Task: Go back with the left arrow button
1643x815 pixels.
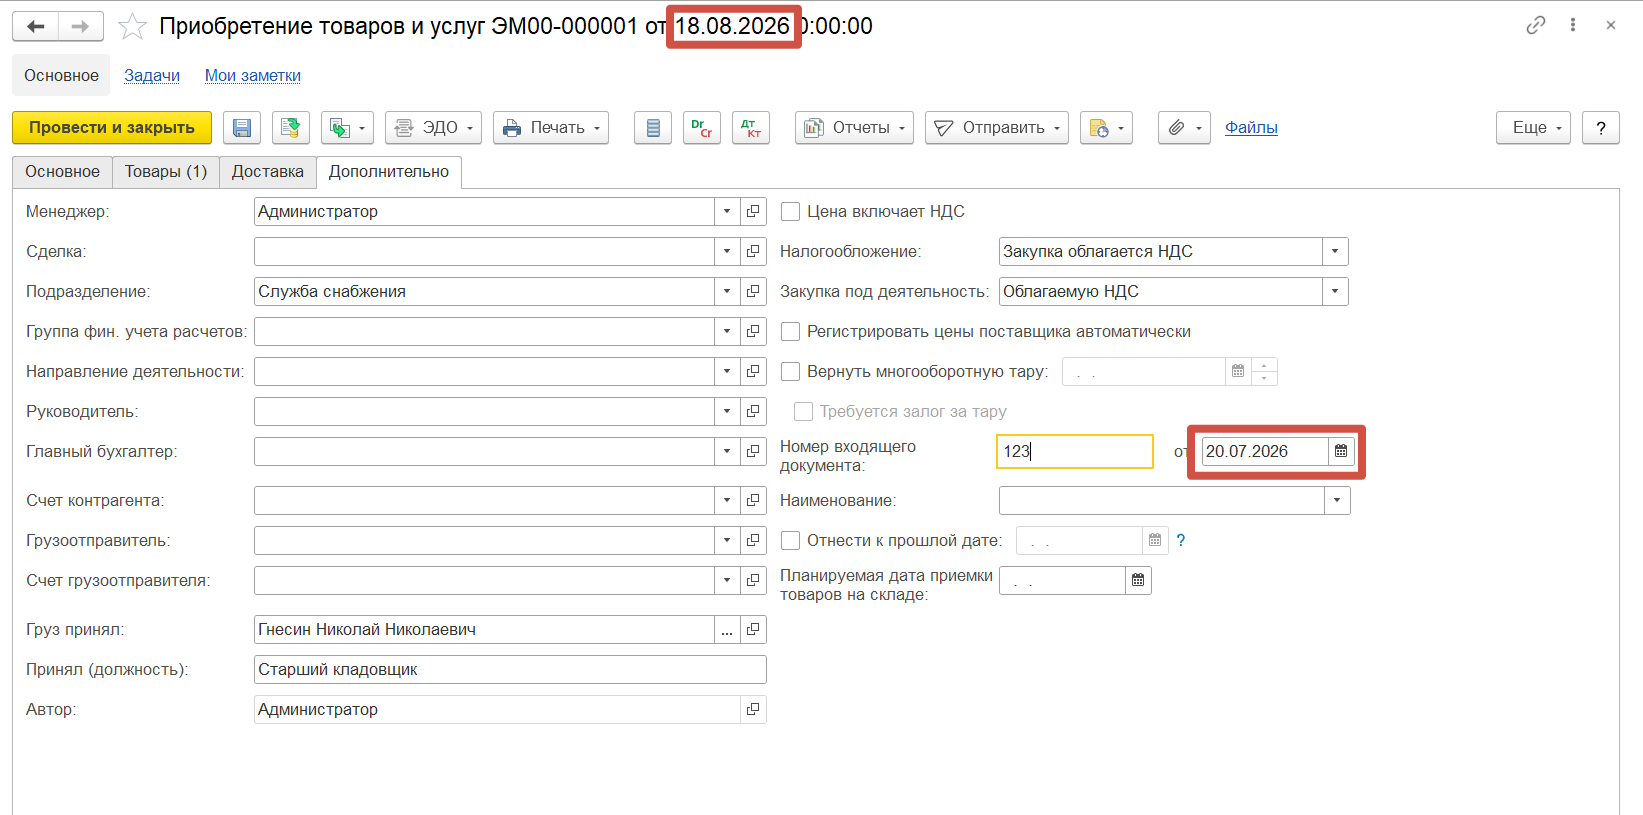Action: pos(35,26)
